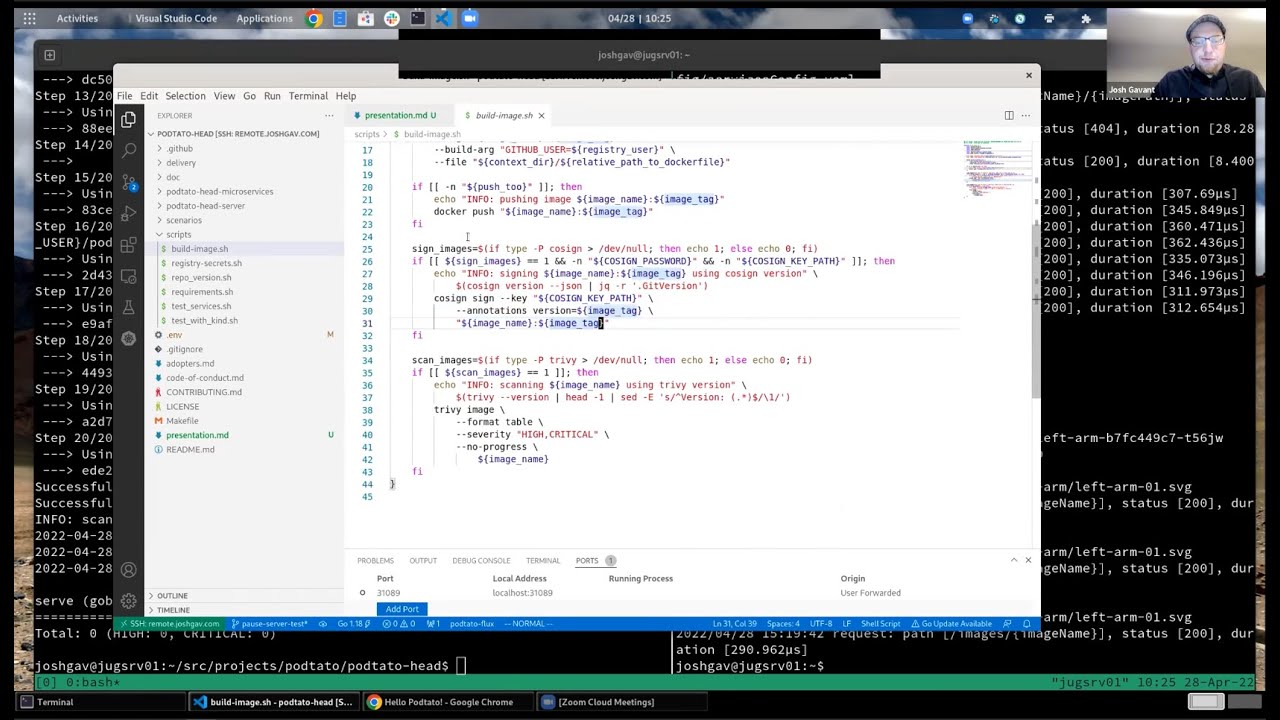Click the forwarded ports status indicator

coord(433,624)
